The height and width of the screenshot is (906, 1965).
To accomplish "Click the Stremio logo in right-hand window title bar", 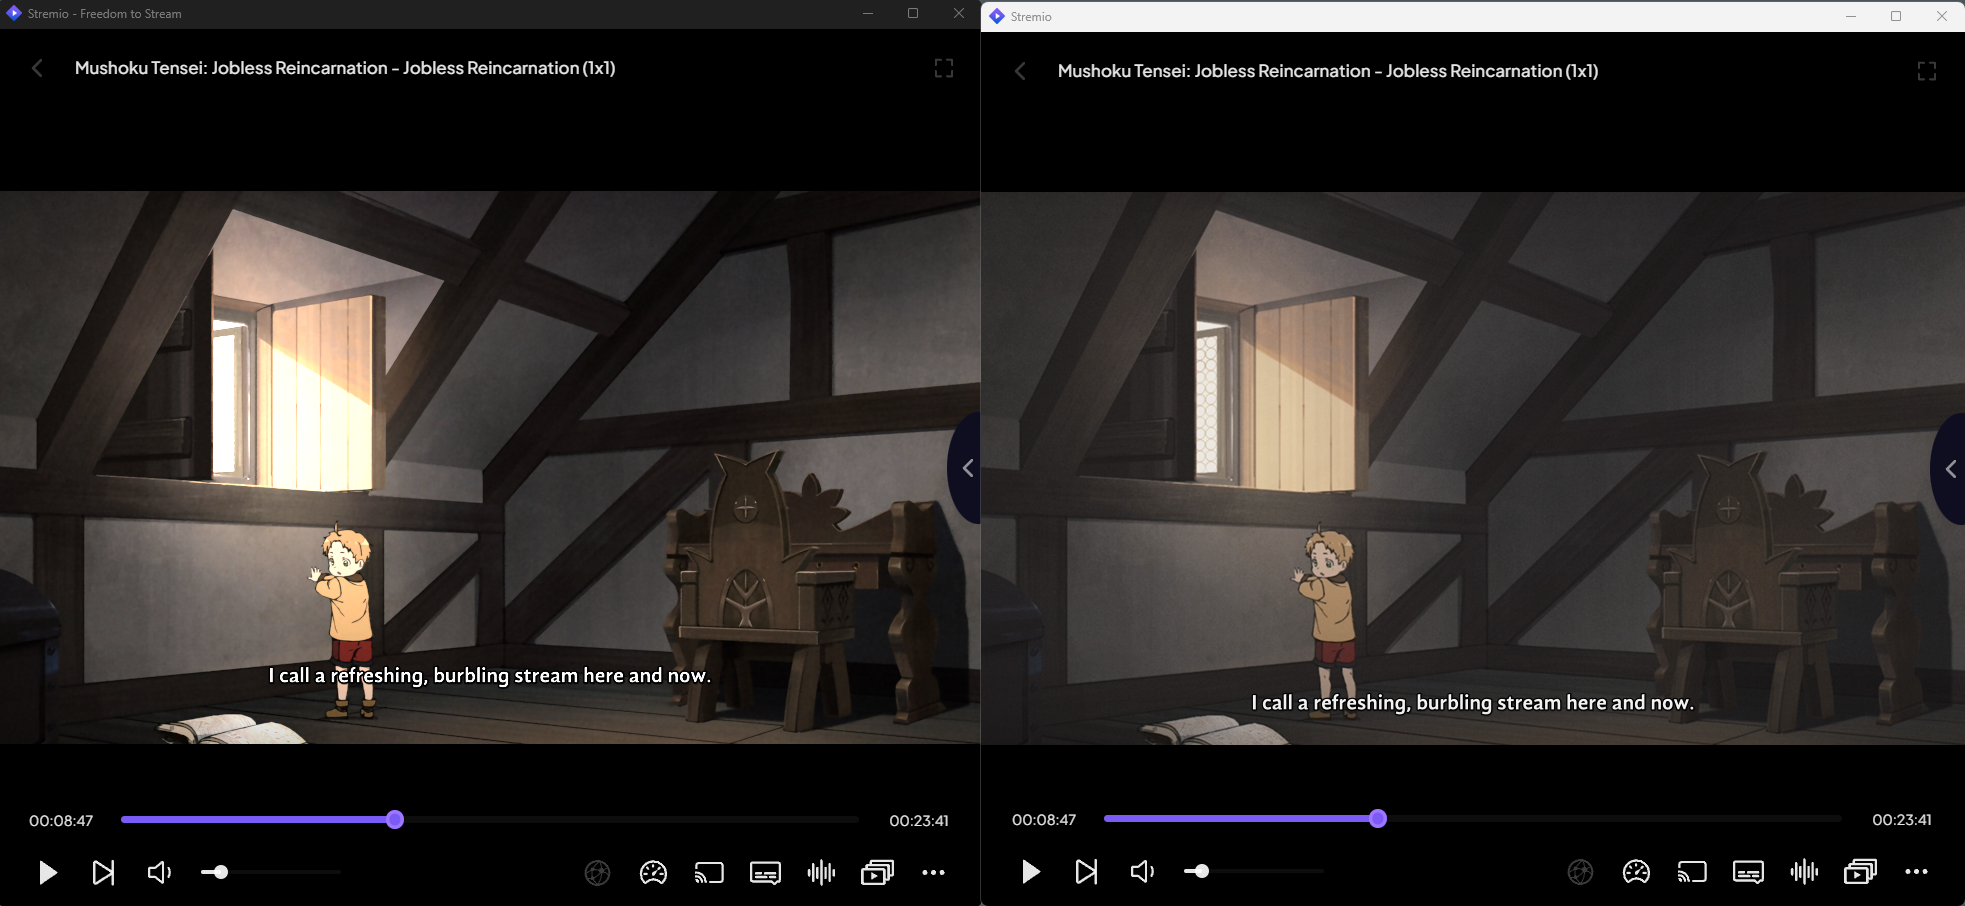I will coord(997,16).
